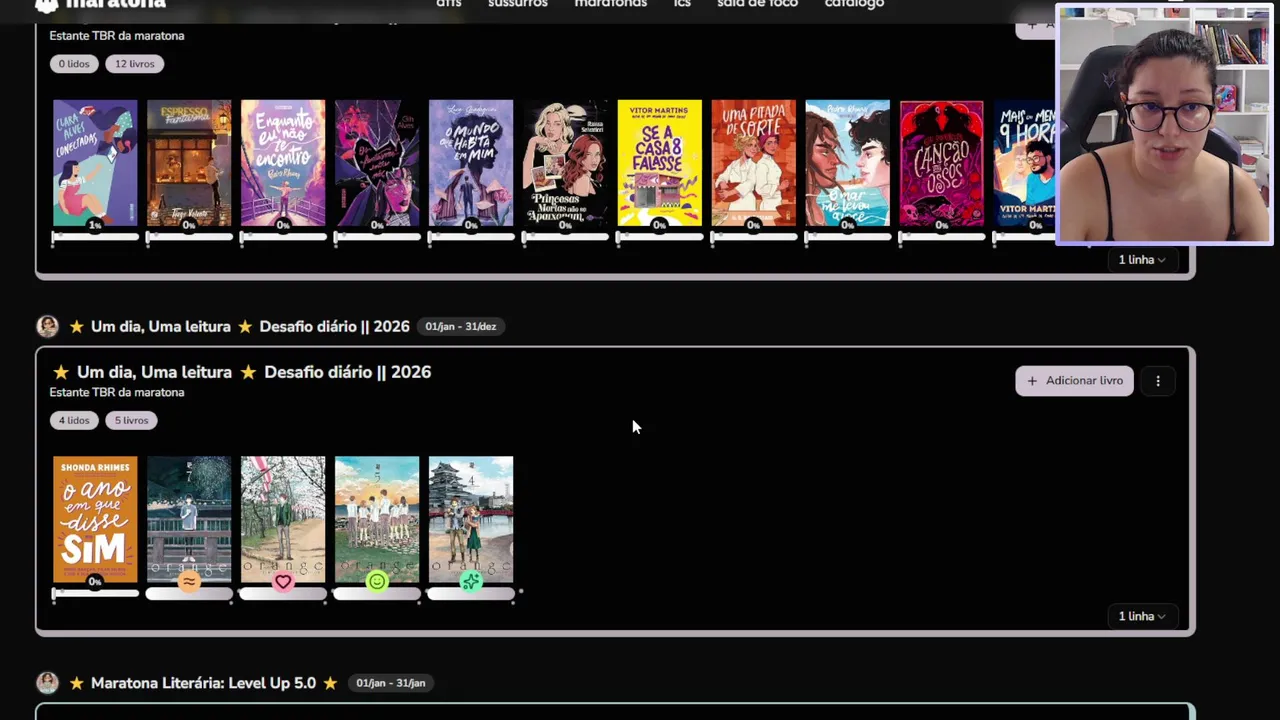Open the Maratona Literária: Level Up 5.0 title link
The width and height of the screenshot is (1280, 720).
tap(203, 683)
